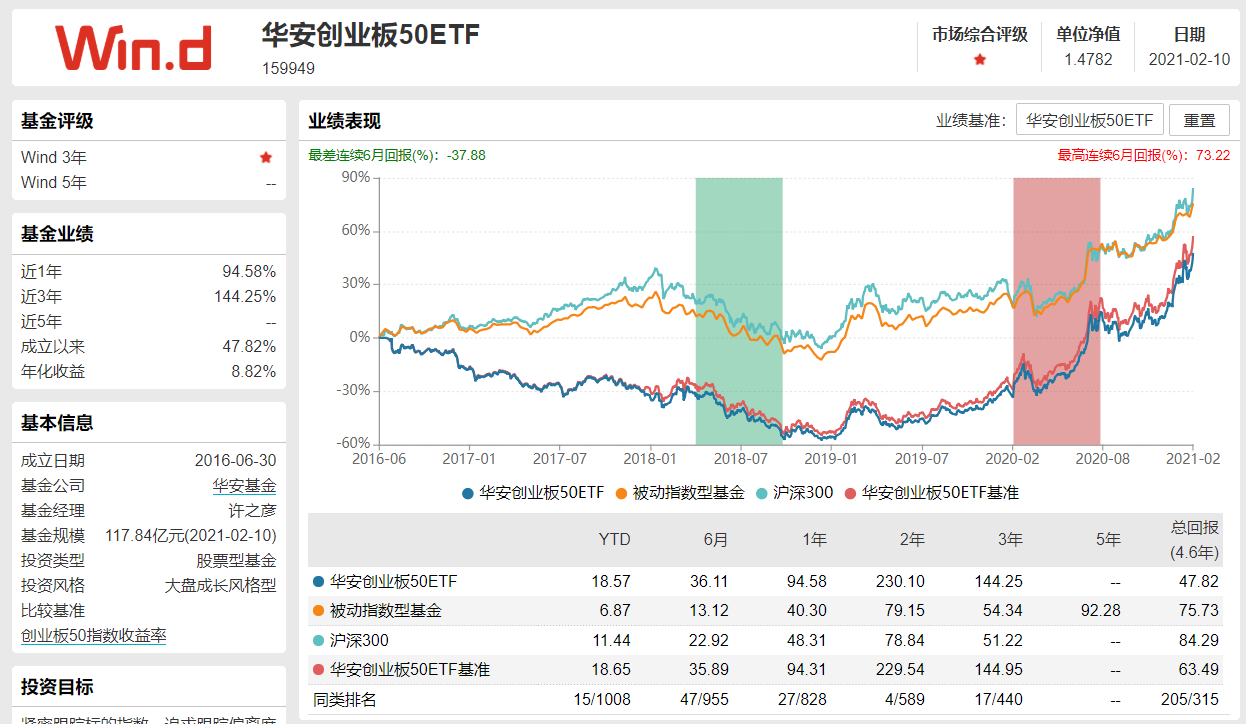Click the green worst 6-month period band
Screen dimensions: 1246x724
click(739, 310)
